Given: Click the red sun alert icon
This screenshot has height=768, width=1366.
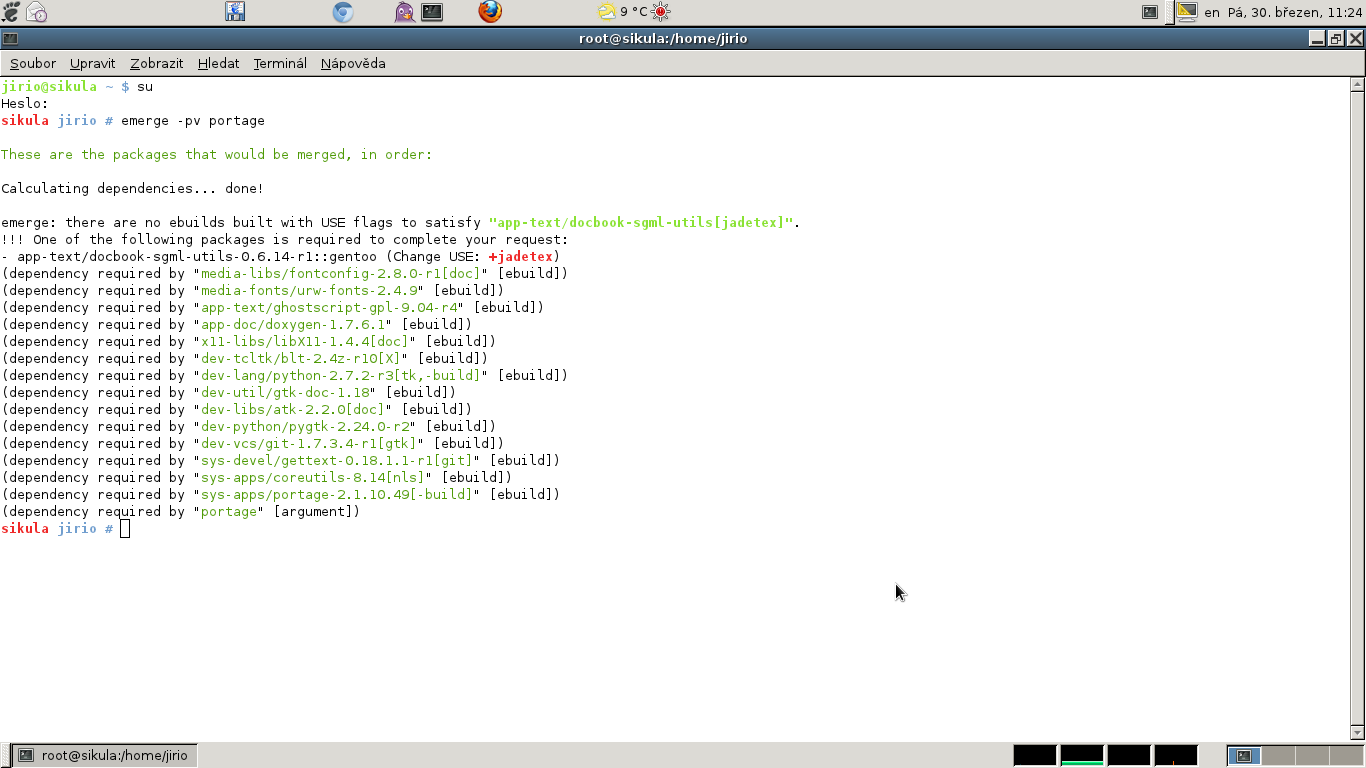Looking at the screenshot, I should click(660, 12).
